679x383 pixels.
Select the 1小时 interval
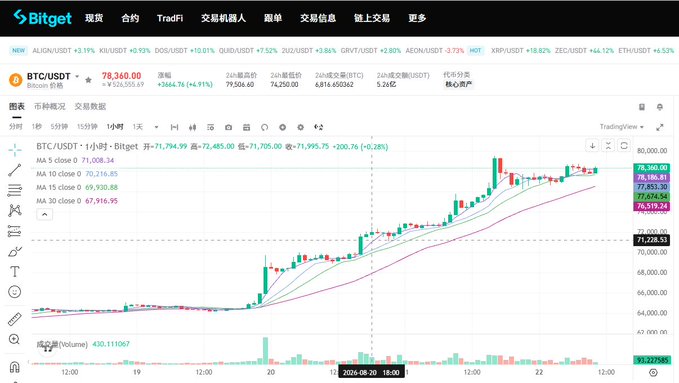click(x=115, y=127)
